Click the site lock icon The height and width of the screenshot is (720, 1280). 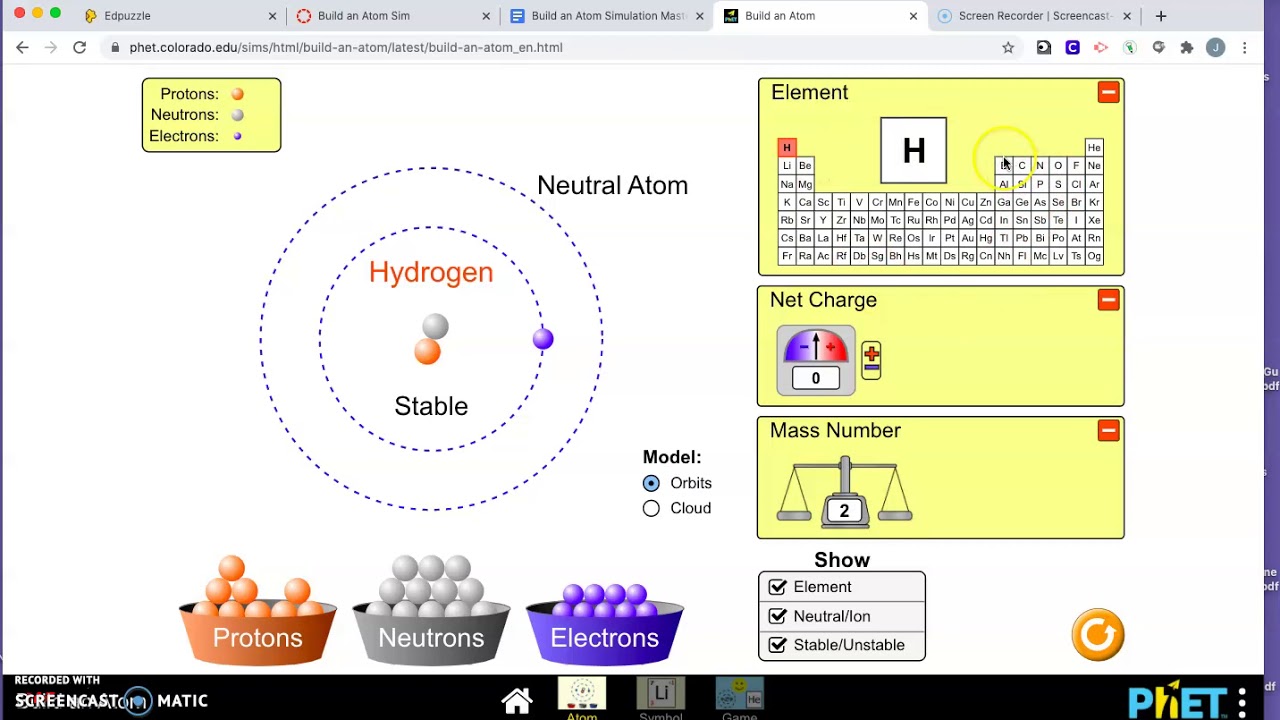116,47
